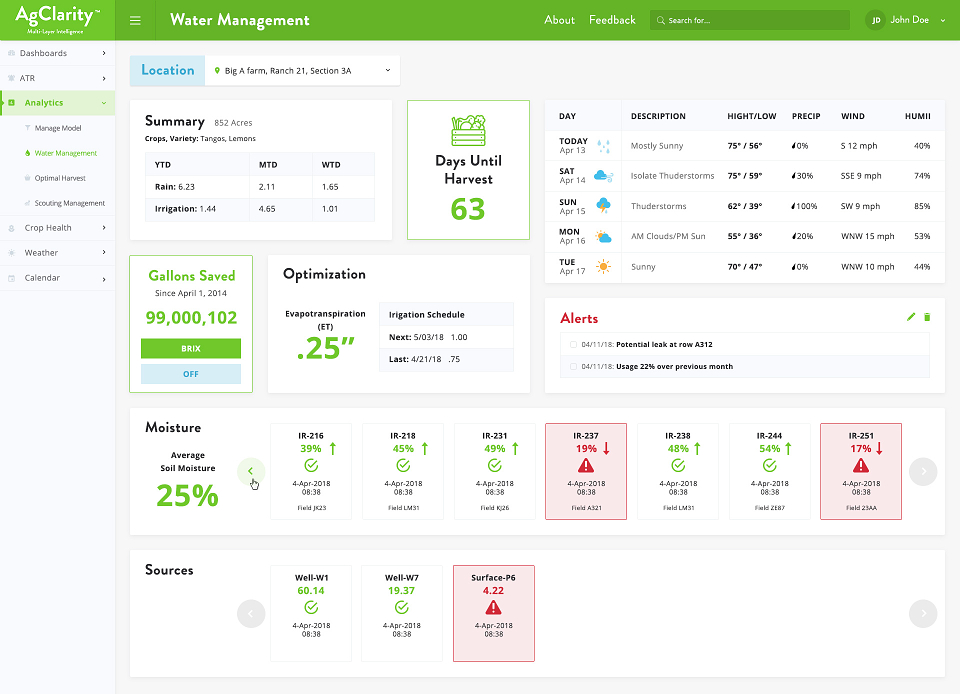Check the Potential leak alert checkbox

[573, 345]
